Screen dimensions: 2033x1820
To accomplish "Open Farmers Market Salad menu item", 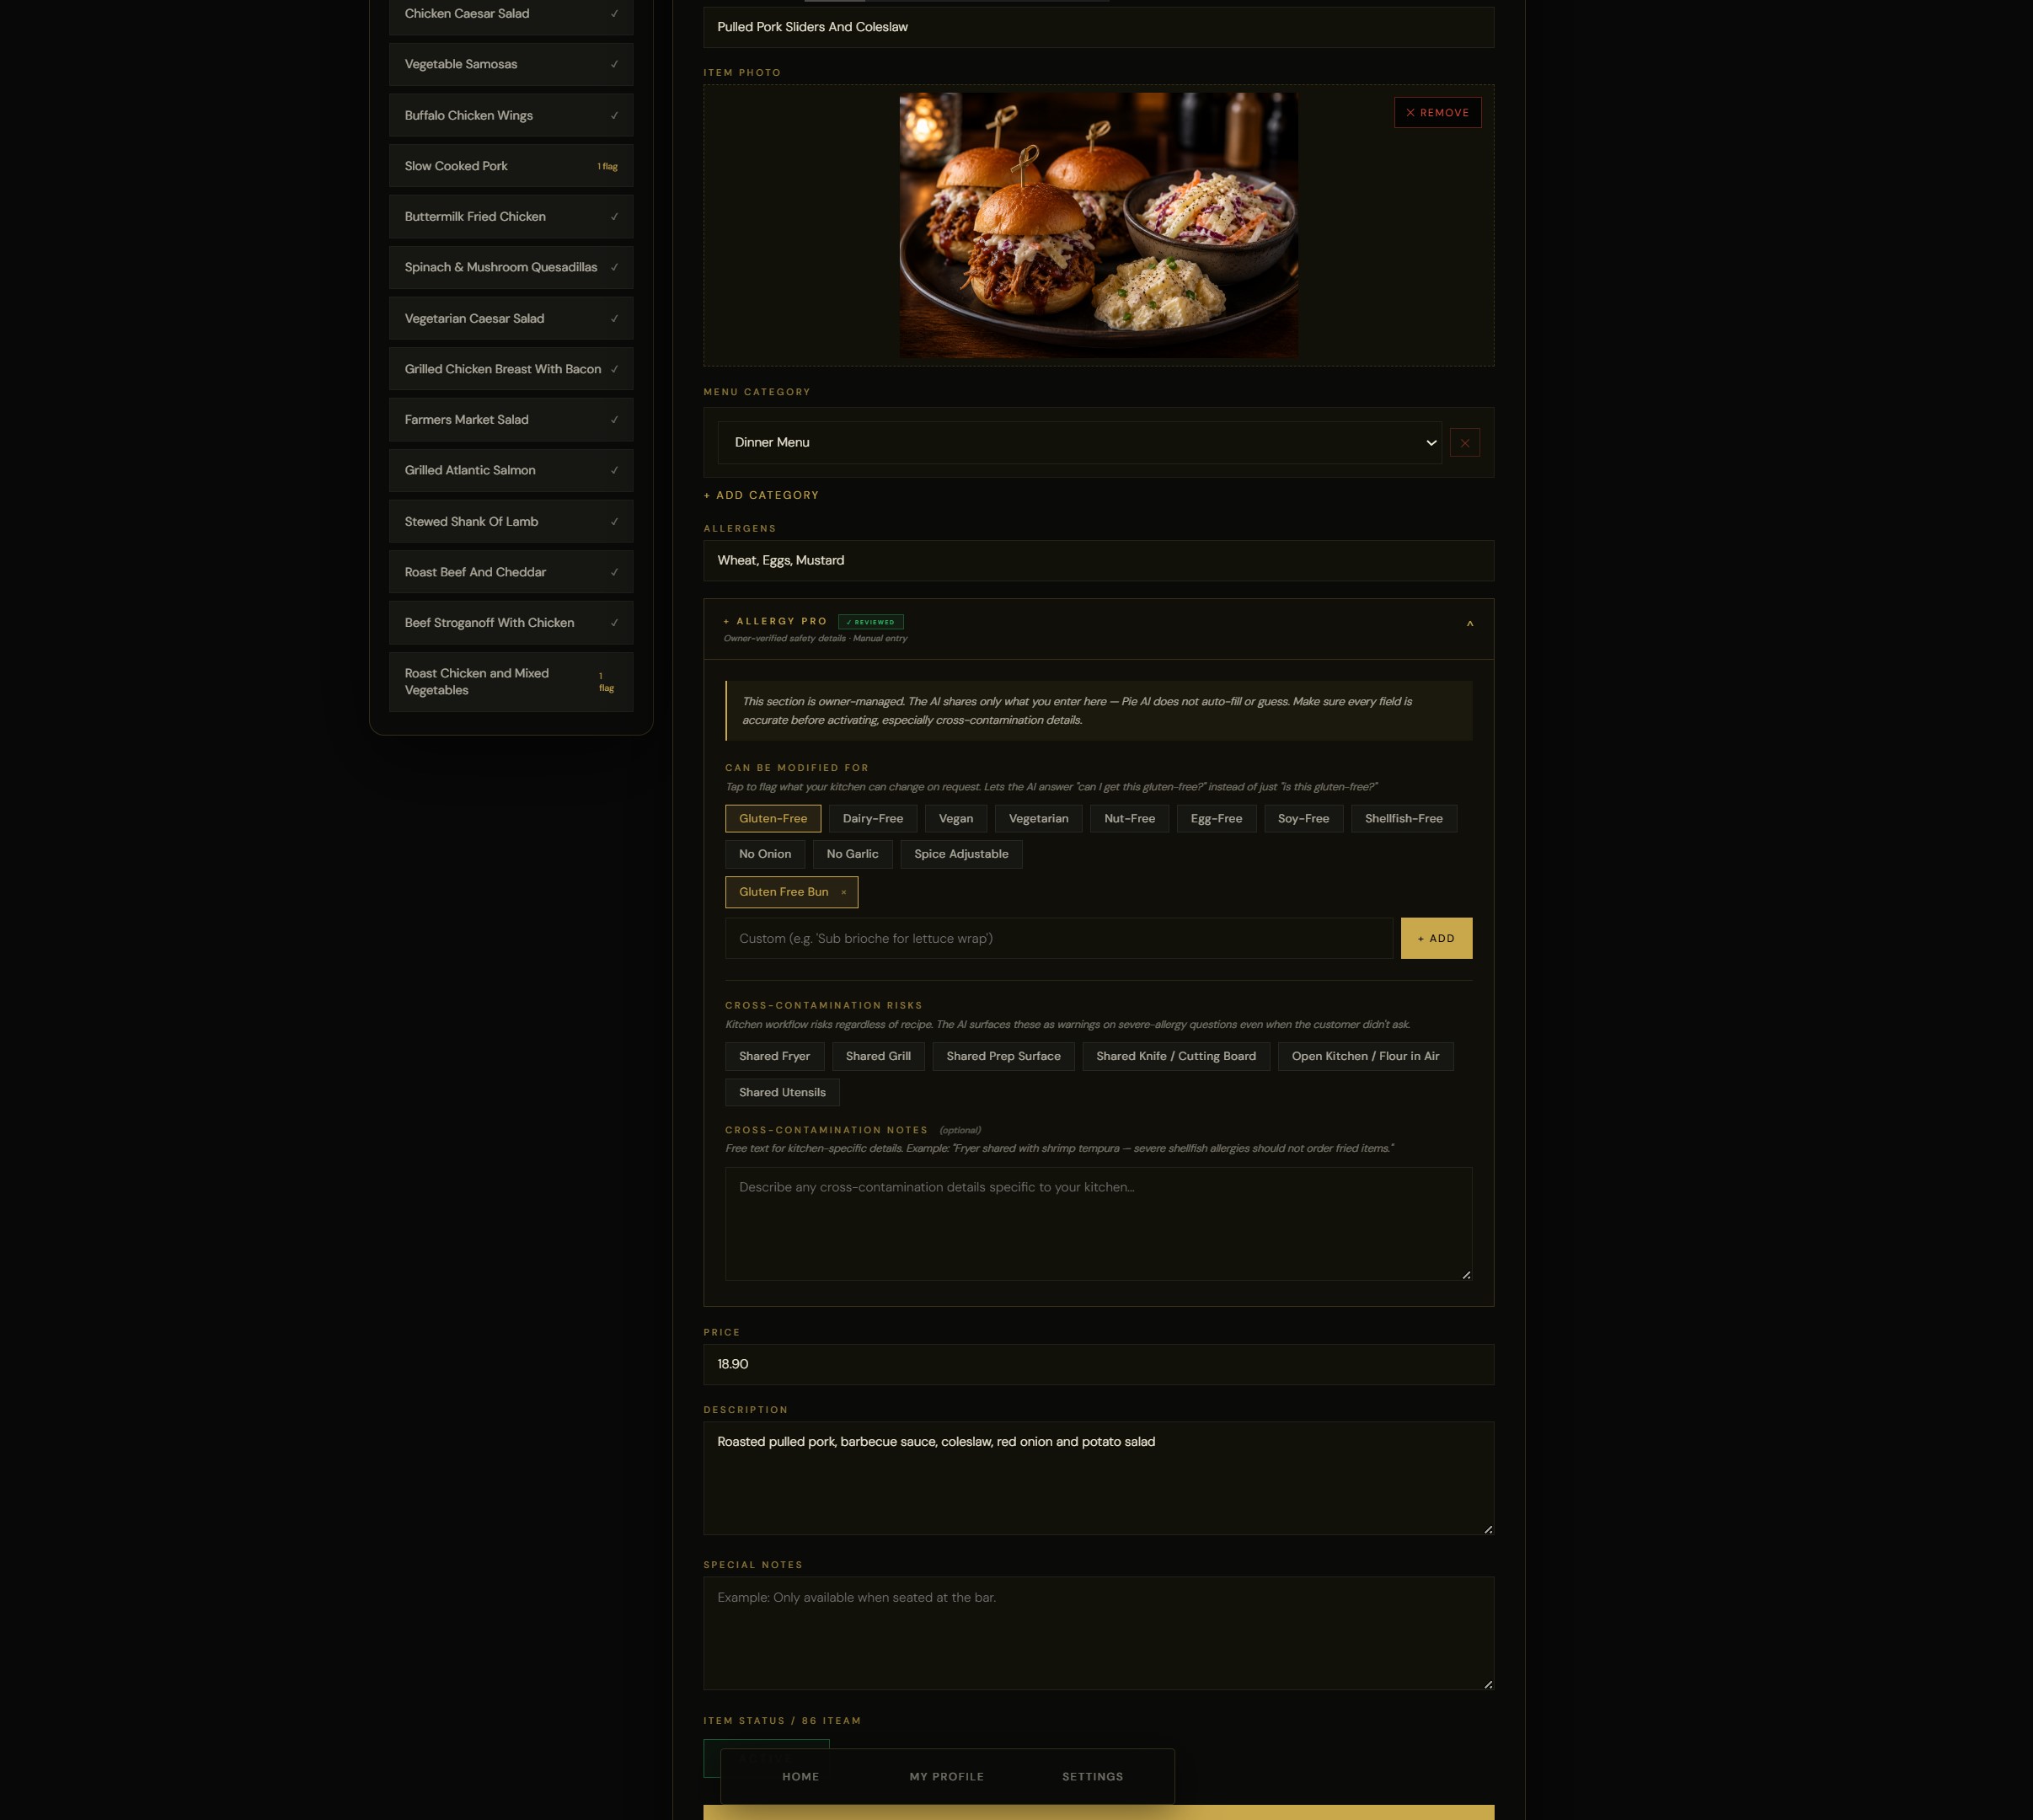I will click(511, 420).
